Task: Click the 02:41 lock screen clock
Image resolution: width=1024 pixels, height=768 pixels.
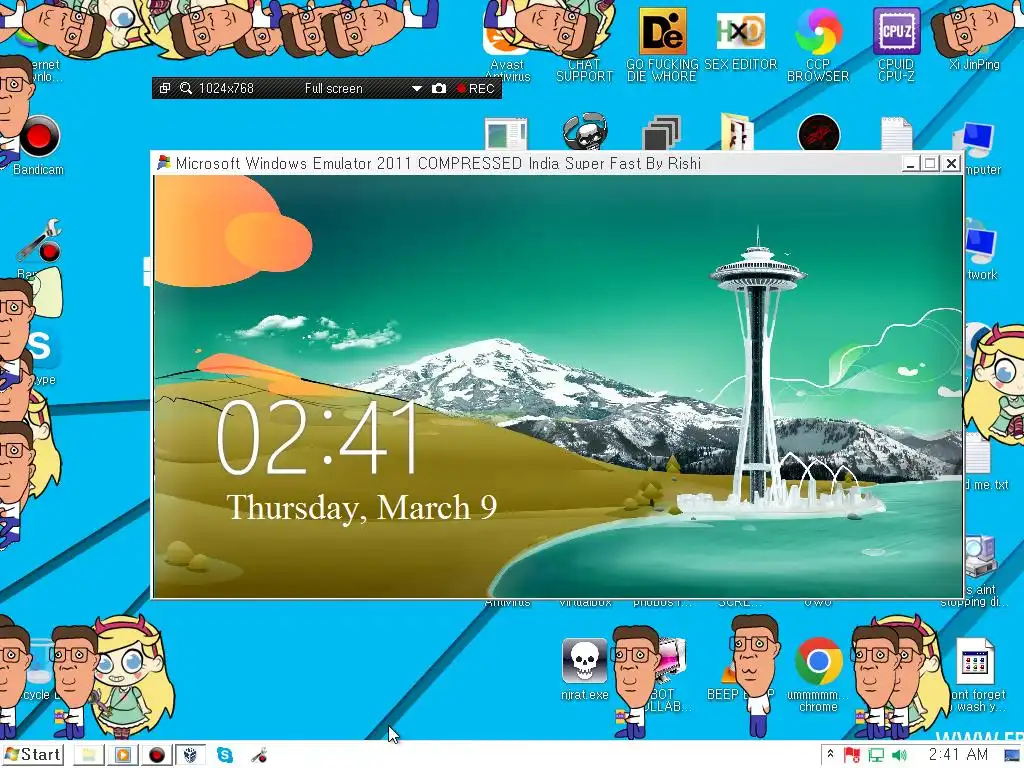Action: (317, 436)
